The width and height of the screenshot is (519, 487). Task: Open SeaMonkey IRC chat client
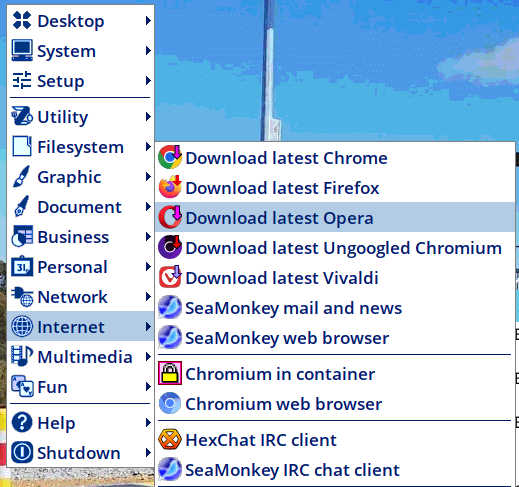pyautogui.click(x=335, y=470)
